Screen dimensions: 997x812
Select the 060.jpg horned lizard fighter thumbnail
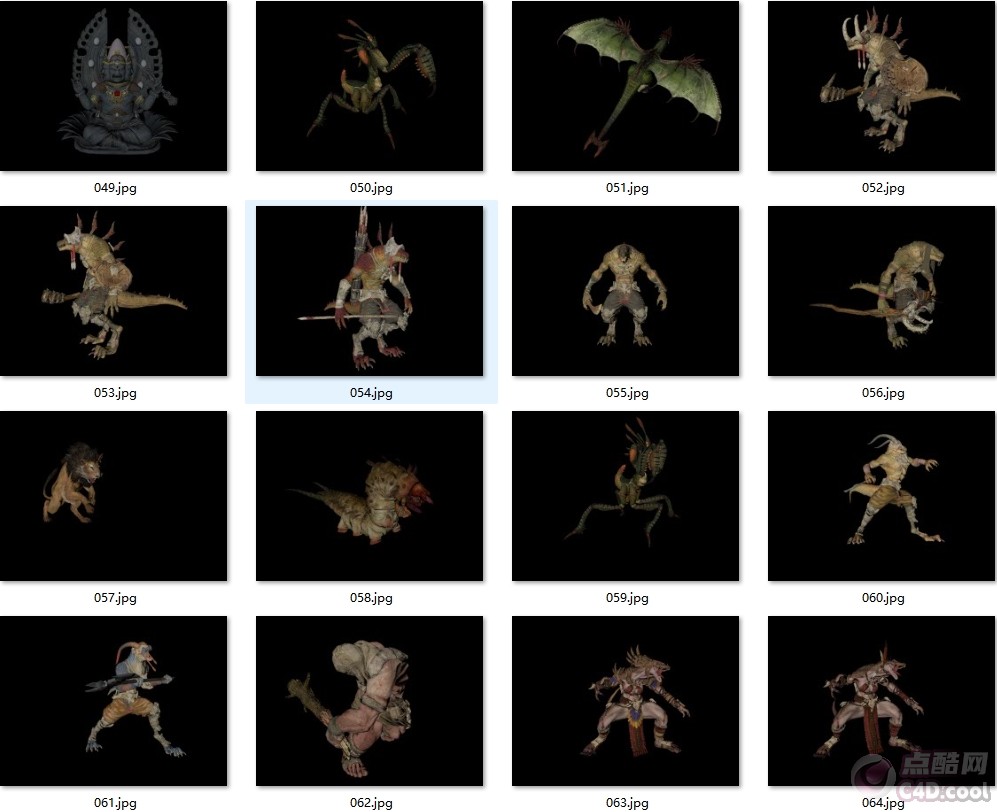pos(881,496)
